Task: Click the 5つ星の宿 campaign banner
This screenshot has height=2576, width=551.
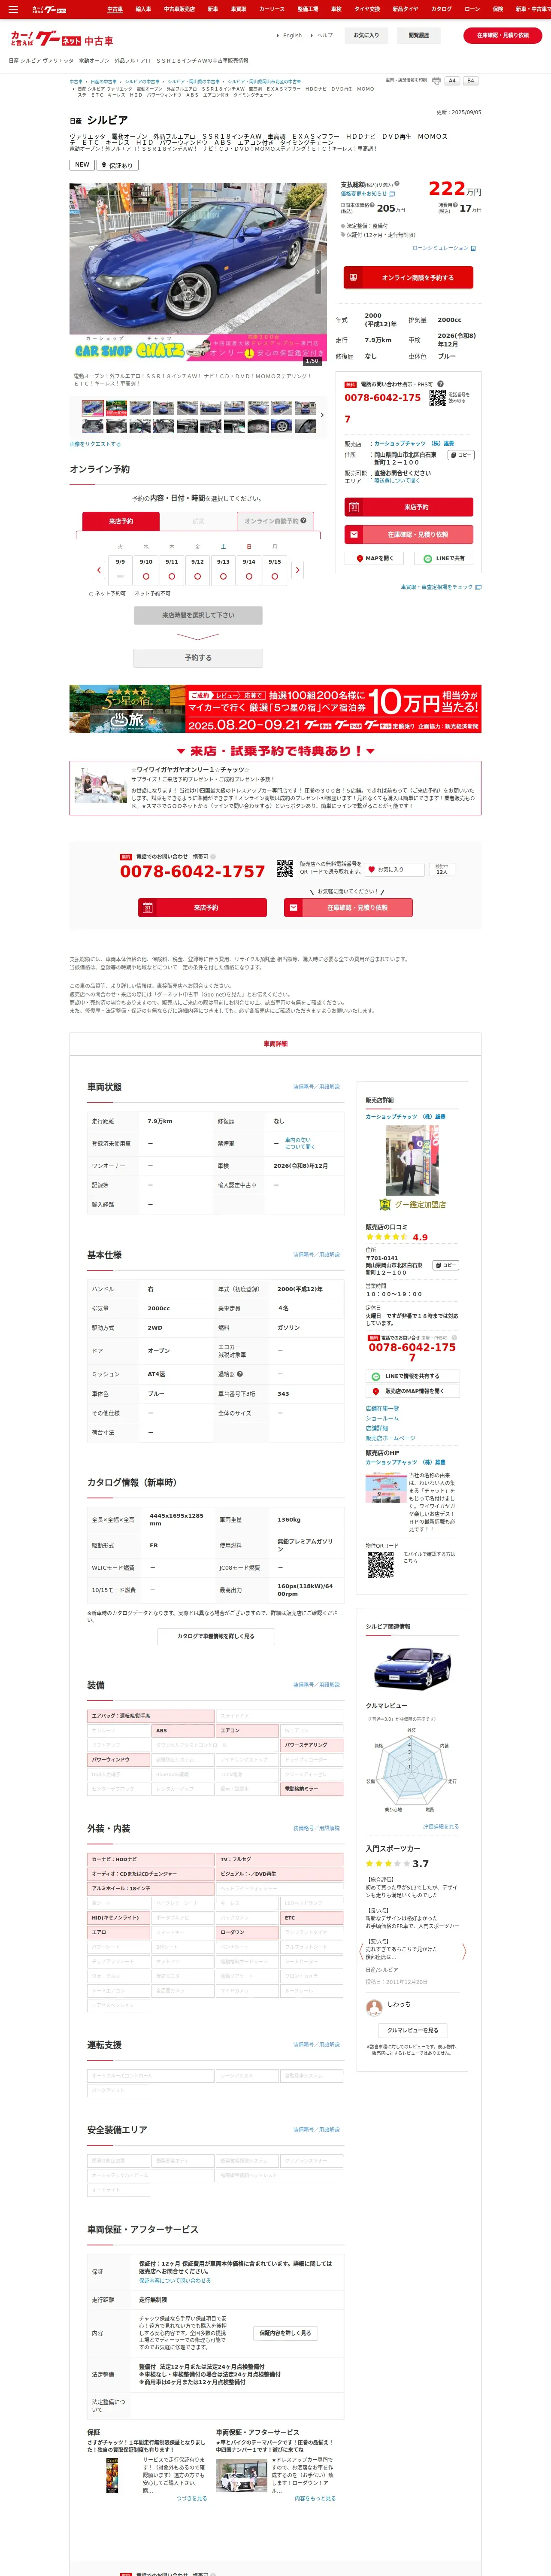Action: (275, 709)
